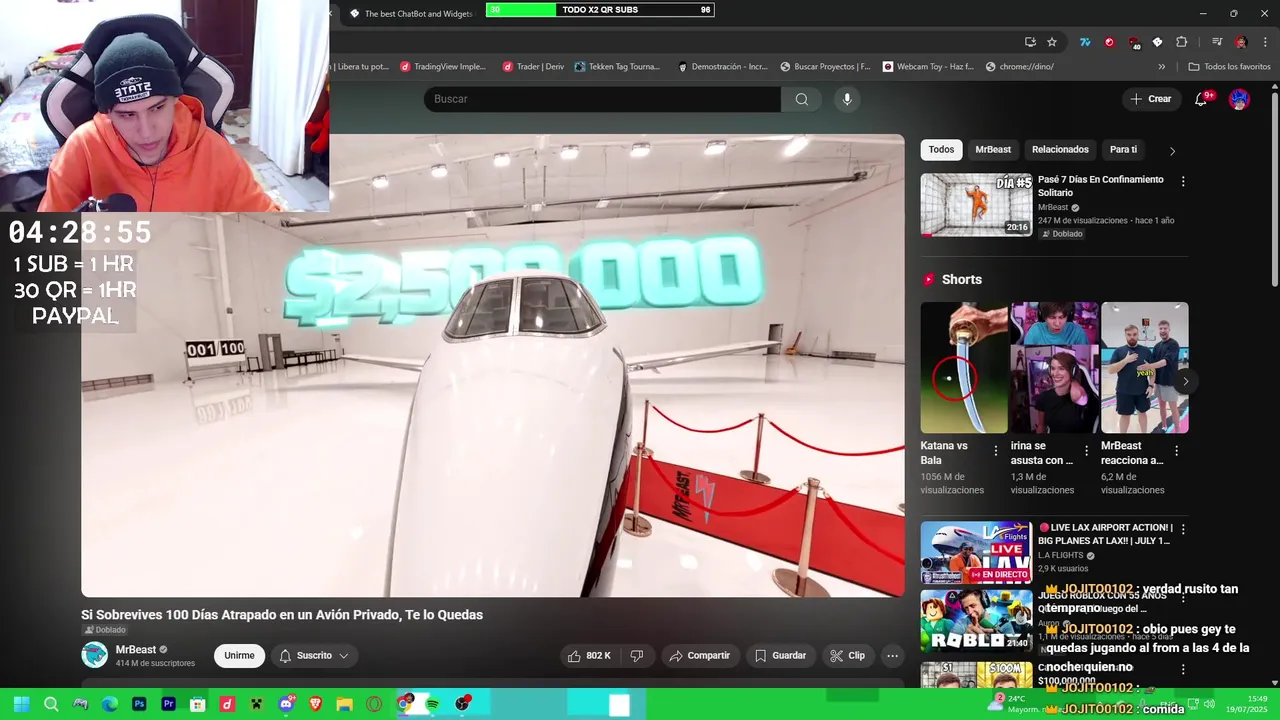Open the Buscar Proyectos bookmark
This screenshot has height=720, width=1280.
tap(825, 67)
